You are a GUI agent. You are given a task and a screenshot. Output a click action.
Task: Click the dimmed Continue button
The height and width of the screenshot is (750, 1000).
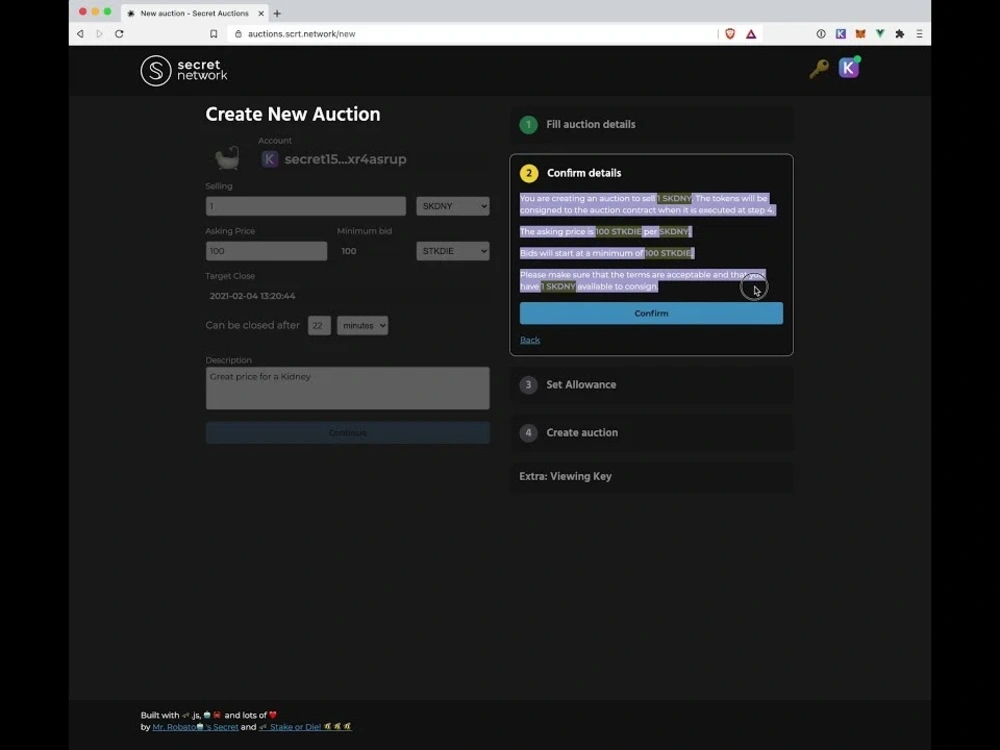click(x=348, y=432)
